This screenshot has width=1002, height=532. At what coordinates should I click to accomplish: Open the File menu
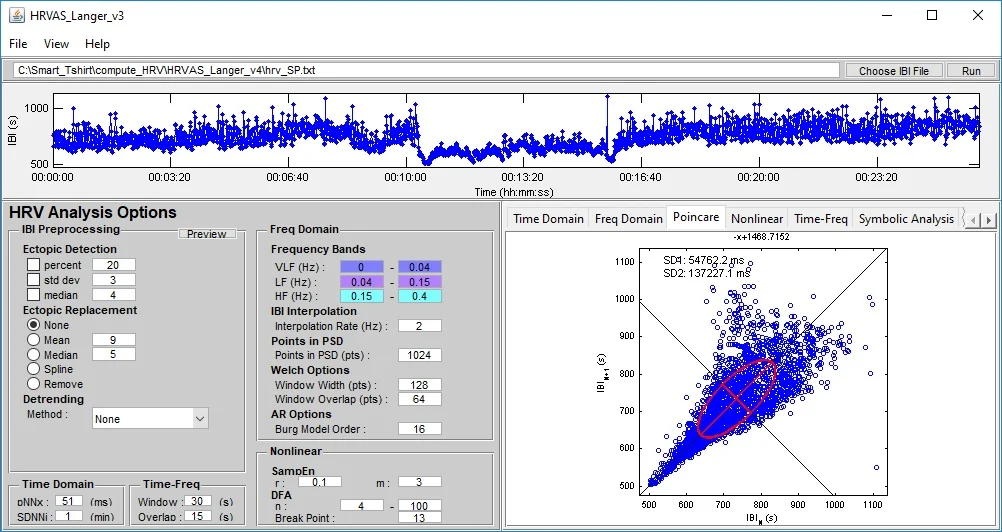click(x=18, y=44)
